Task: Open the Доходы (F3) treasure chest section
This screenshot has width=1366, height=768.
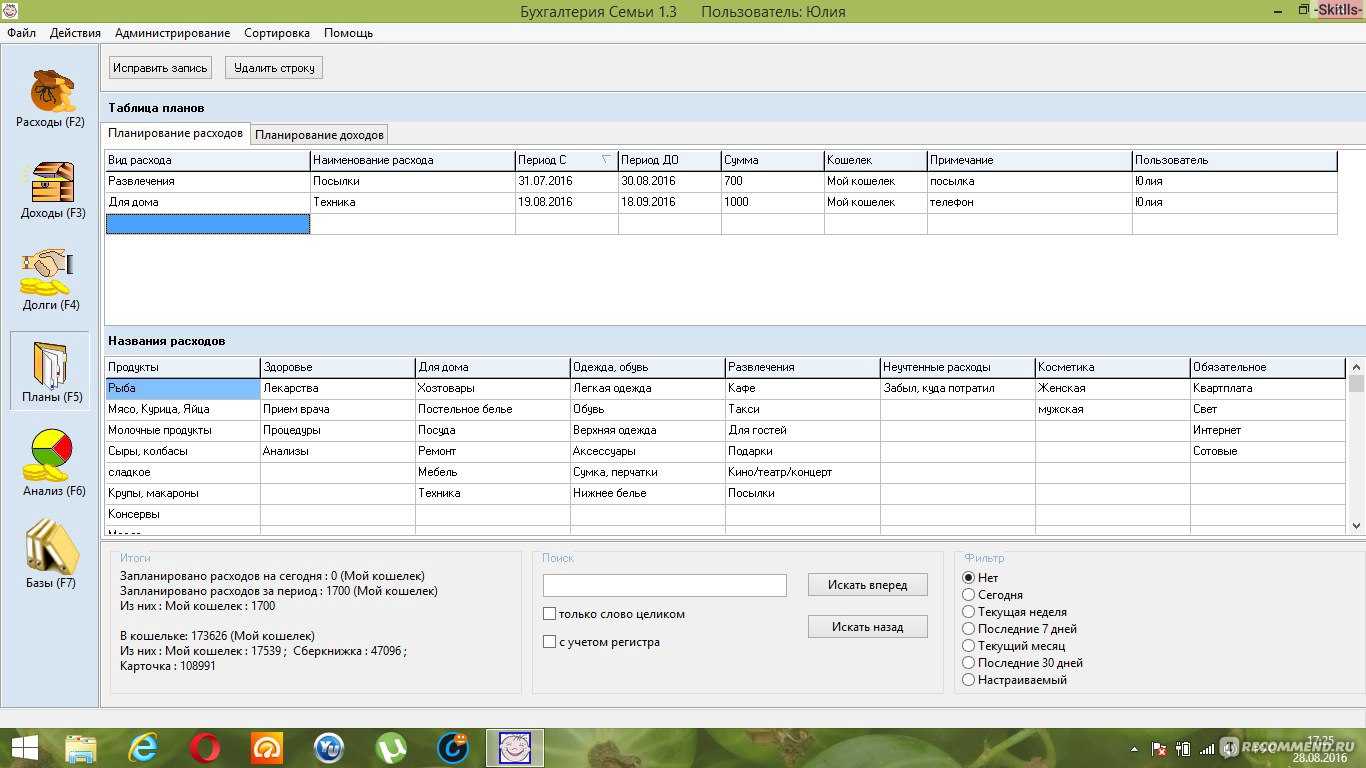Action: [53, 190]
